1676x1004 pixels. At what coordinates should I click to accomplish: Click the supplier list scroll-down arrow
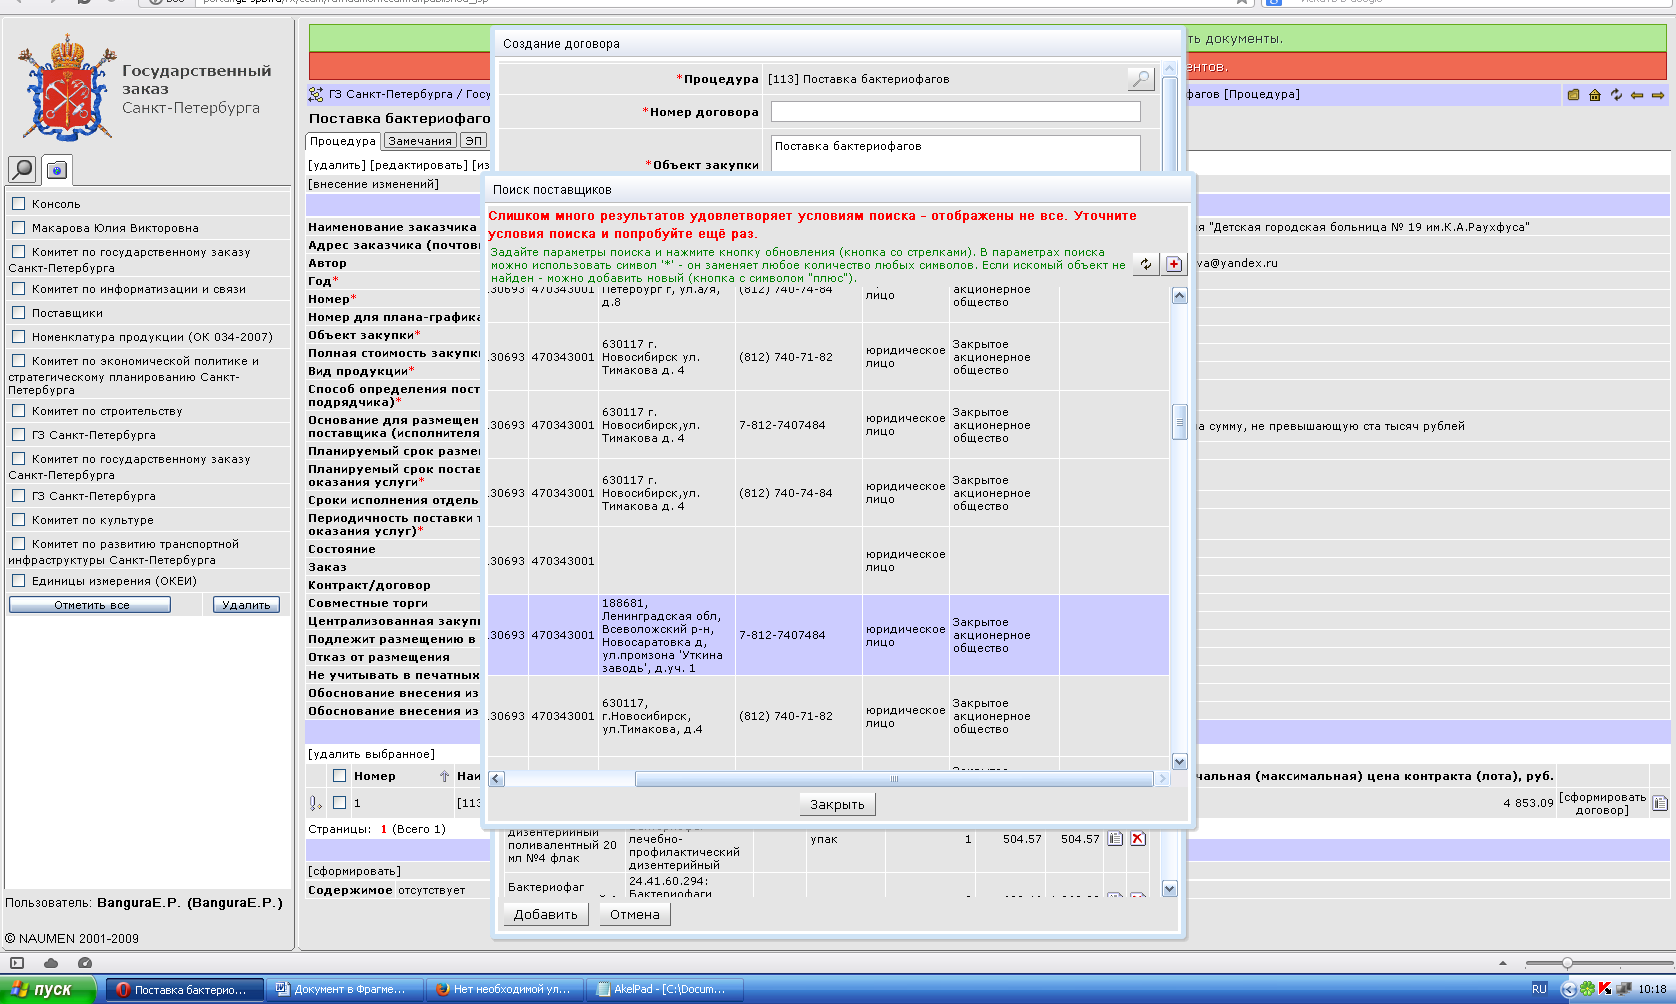click(1180, 762)
